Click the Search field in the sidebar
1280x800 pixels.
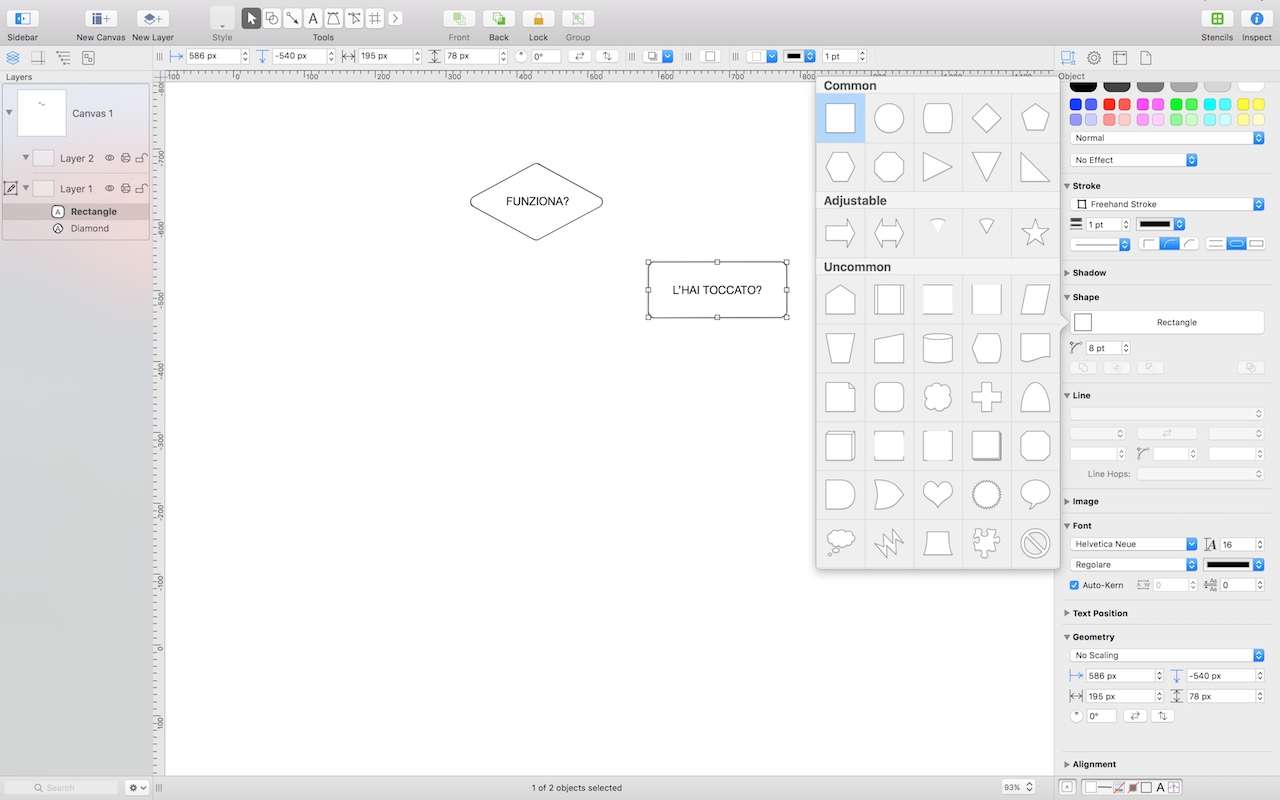[x=62, y=788]
